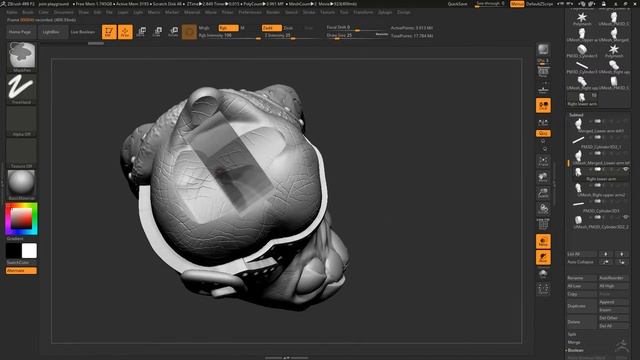The image size is (640, 360).
Task: Click the Solo icon in right shelf
Action: point(543,273)
